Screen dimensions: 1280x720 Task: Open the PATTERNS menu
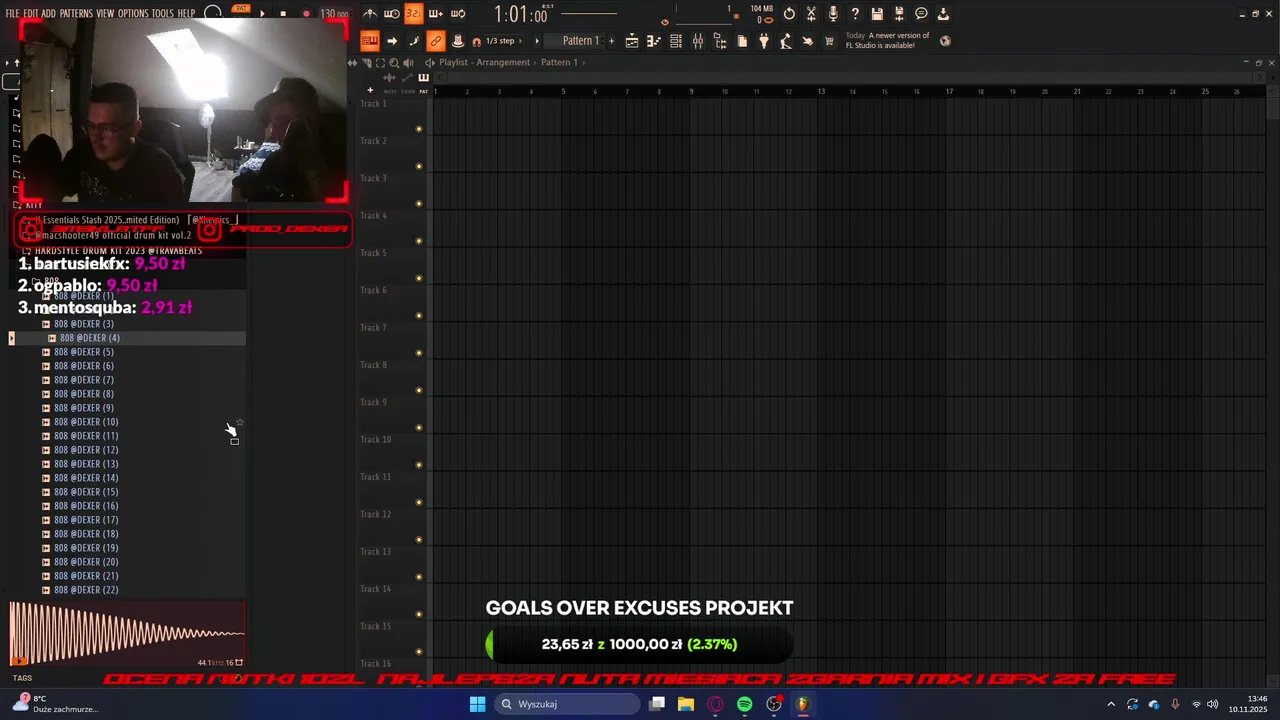pyautogui.click(x=76, y=14)
